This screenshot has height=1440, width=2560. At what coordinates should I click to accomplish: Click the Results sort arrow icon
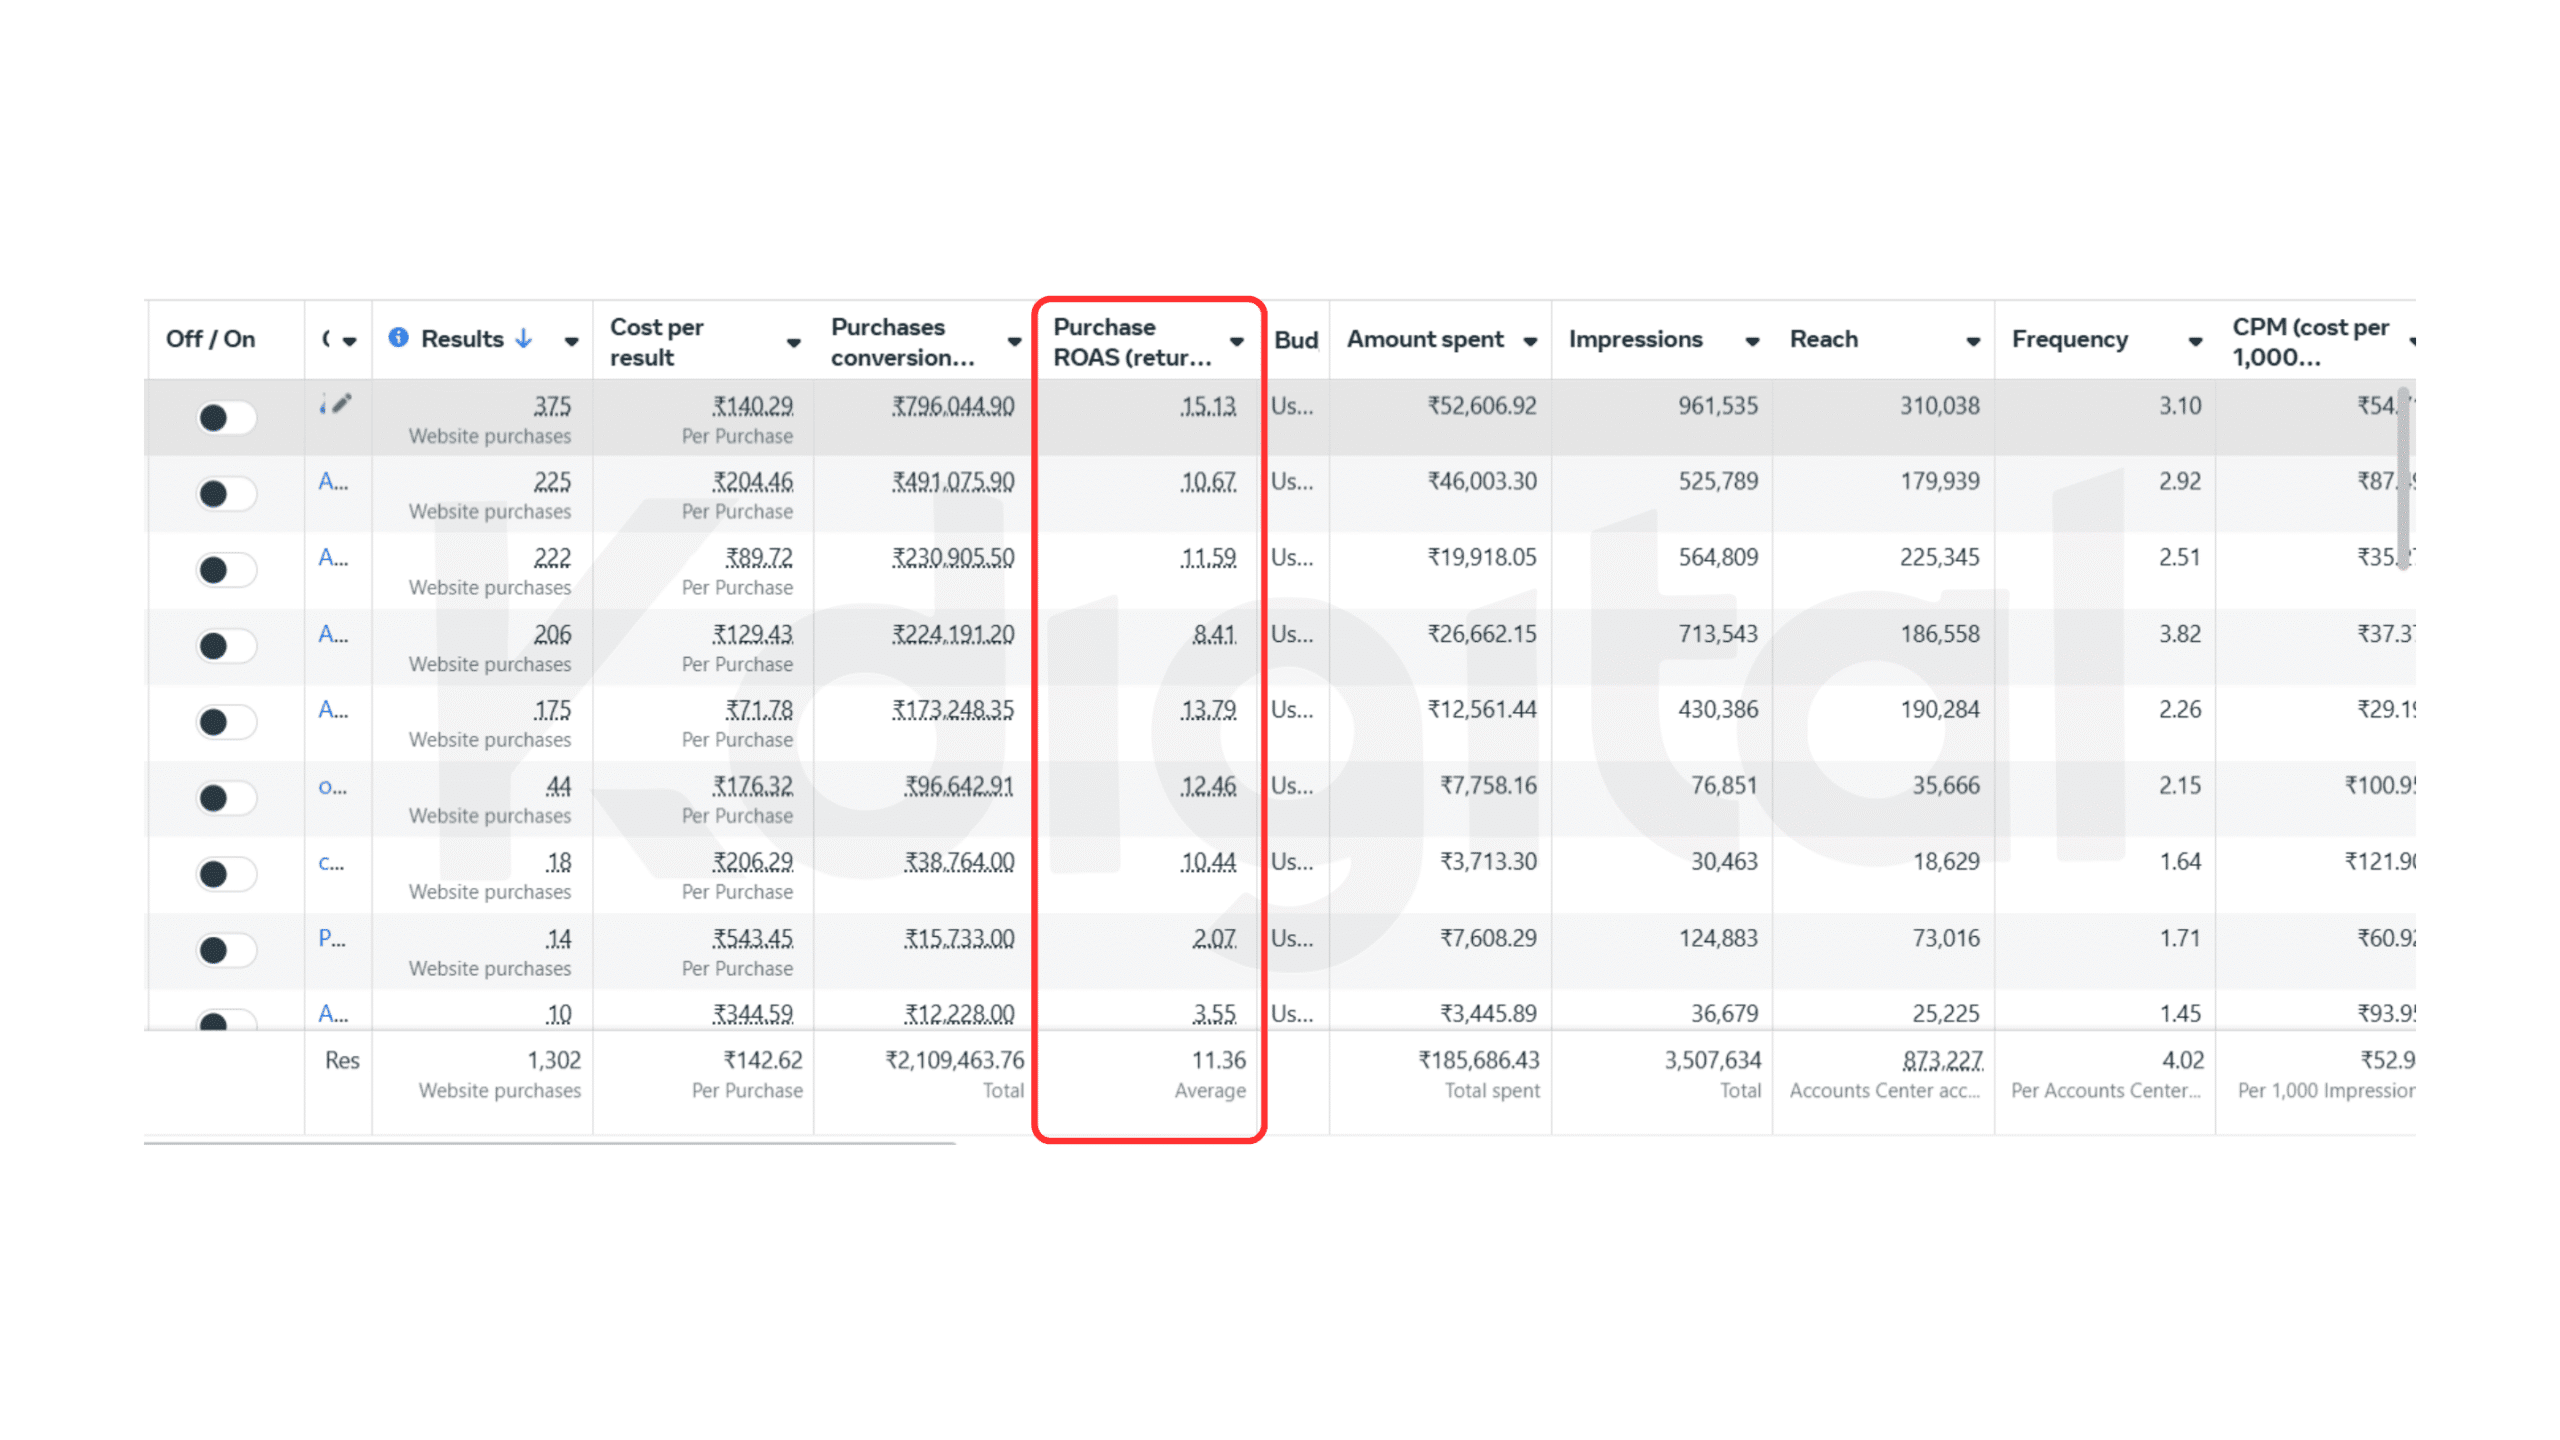tap(523, 339)
